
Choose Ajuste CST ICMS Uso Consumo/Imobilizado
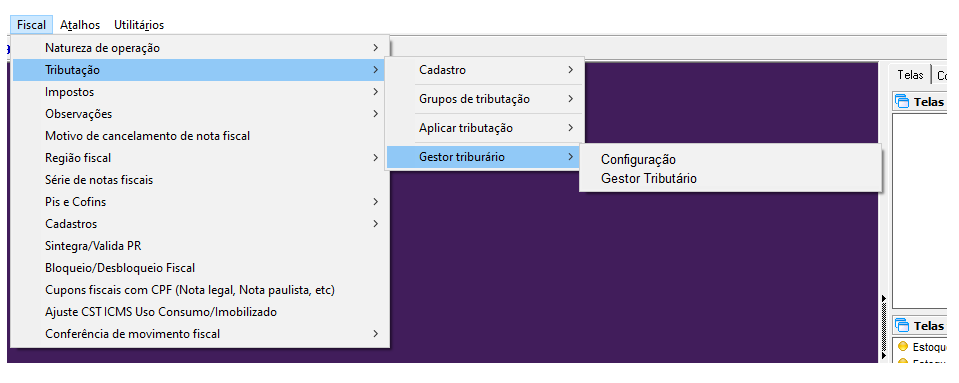tap(200, 312)
